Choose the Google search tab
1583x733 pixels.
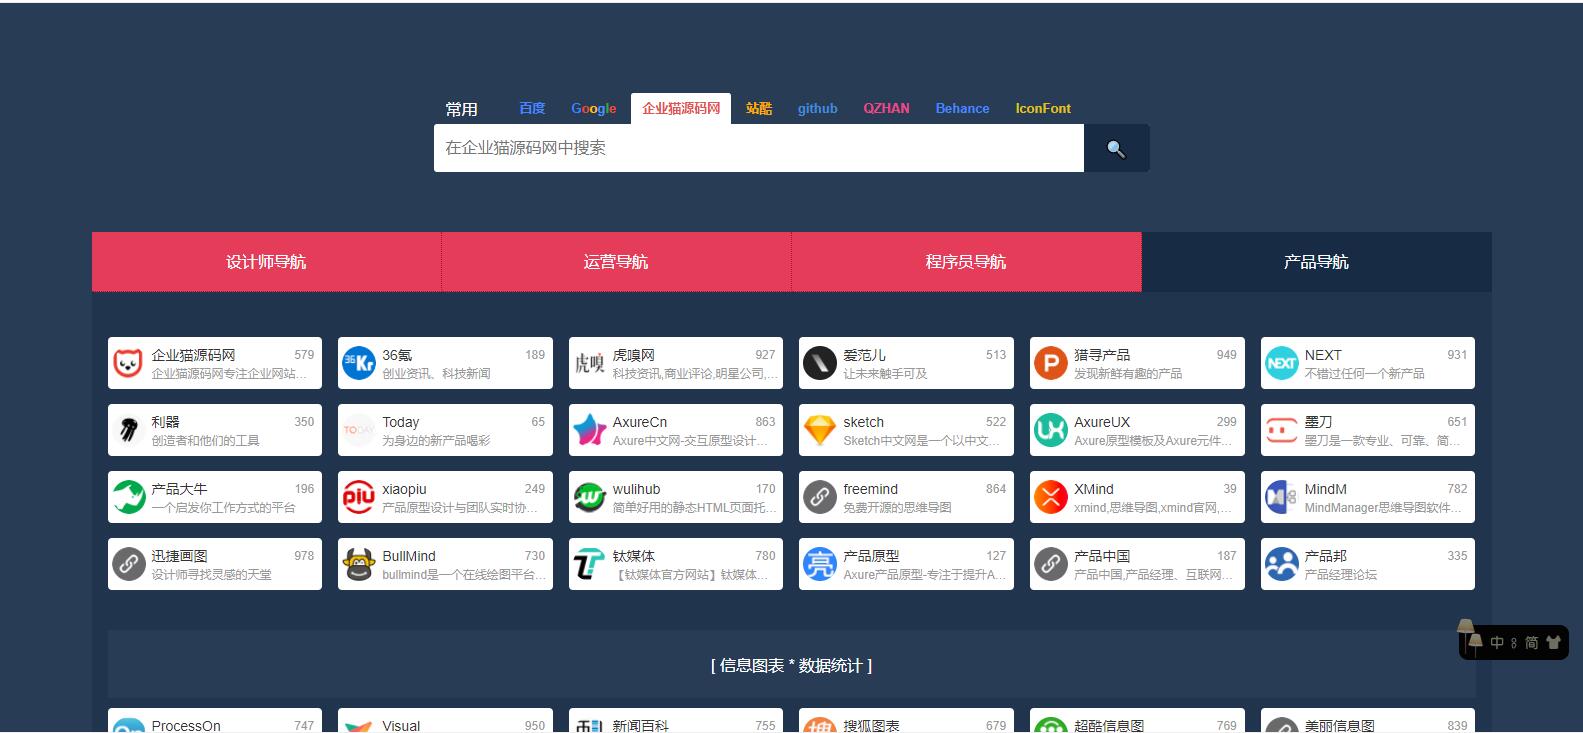coord(594,108)
